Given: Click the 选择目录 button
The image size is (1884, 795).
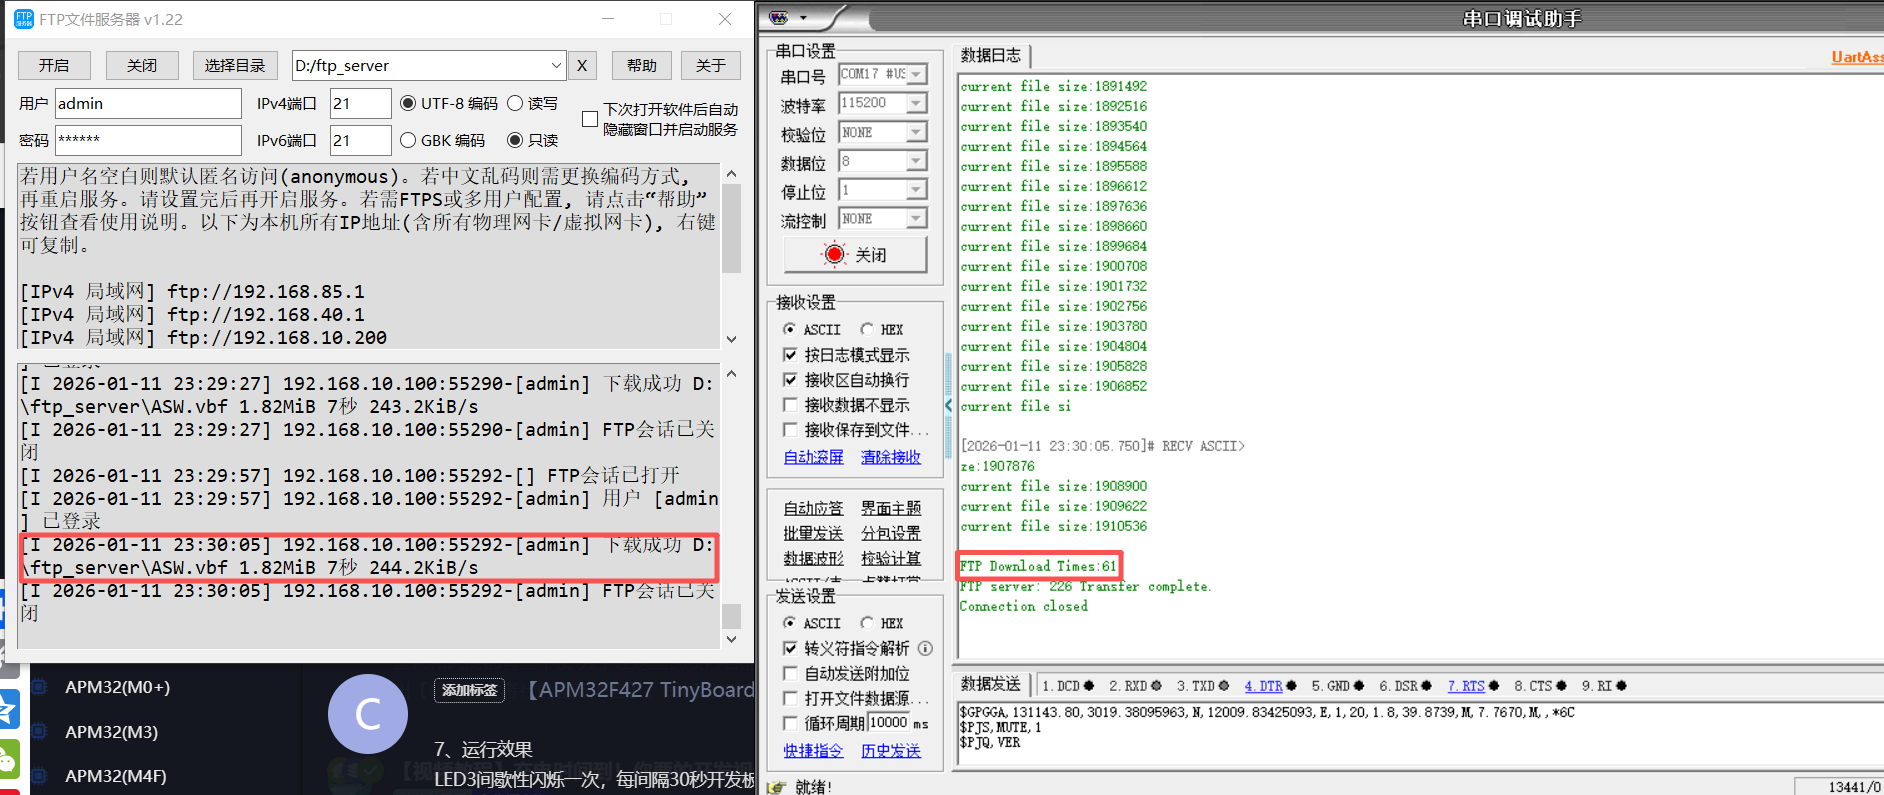Looking at the screenshot, I should pyautogui.click(x=235, y=66).
